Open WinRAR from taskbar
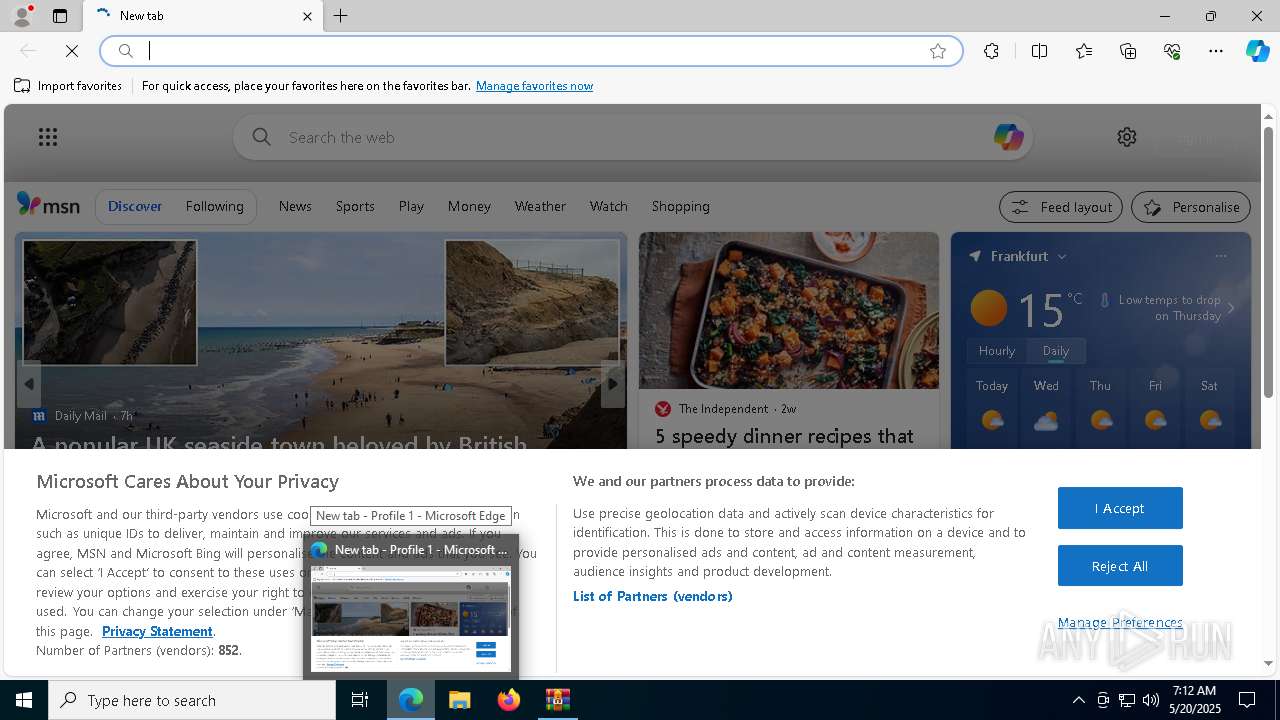1280x720 pixels. [557, 700]
